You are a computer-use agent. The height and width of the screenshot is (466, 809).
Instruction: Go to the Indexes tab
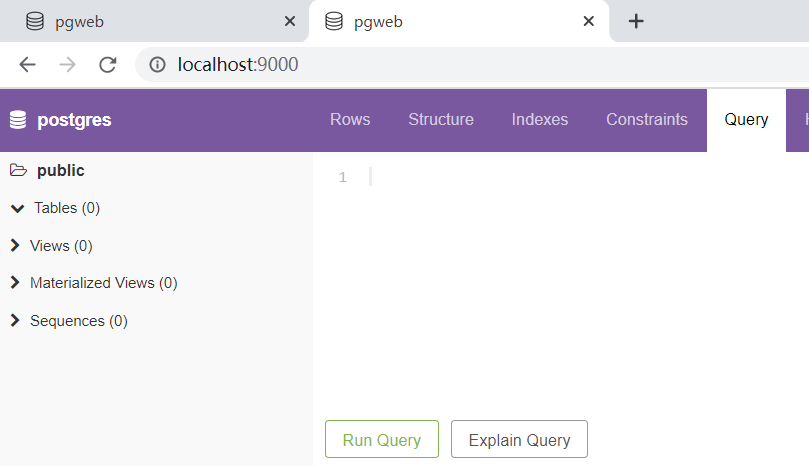[540, 120]
